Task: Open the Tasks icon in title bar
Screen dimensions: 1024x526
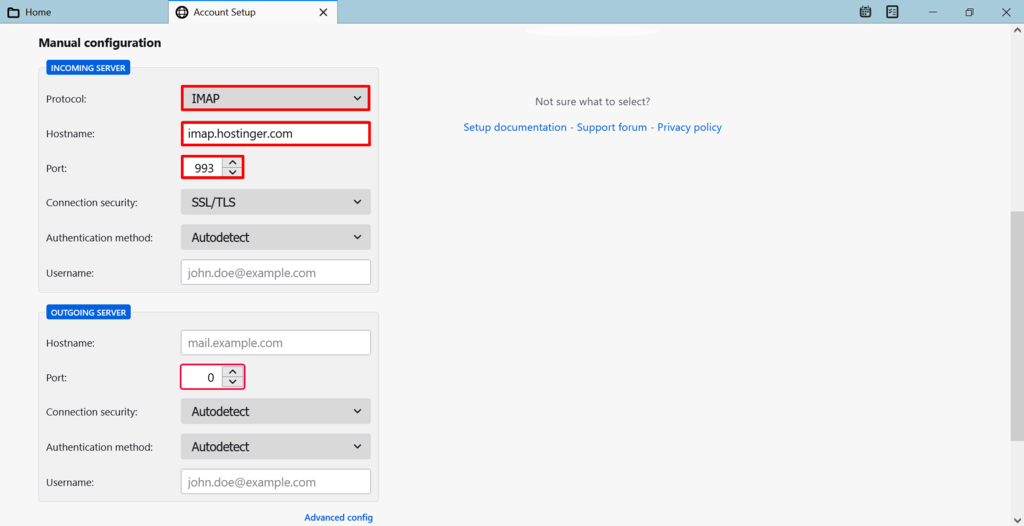Action: [892, 12]
